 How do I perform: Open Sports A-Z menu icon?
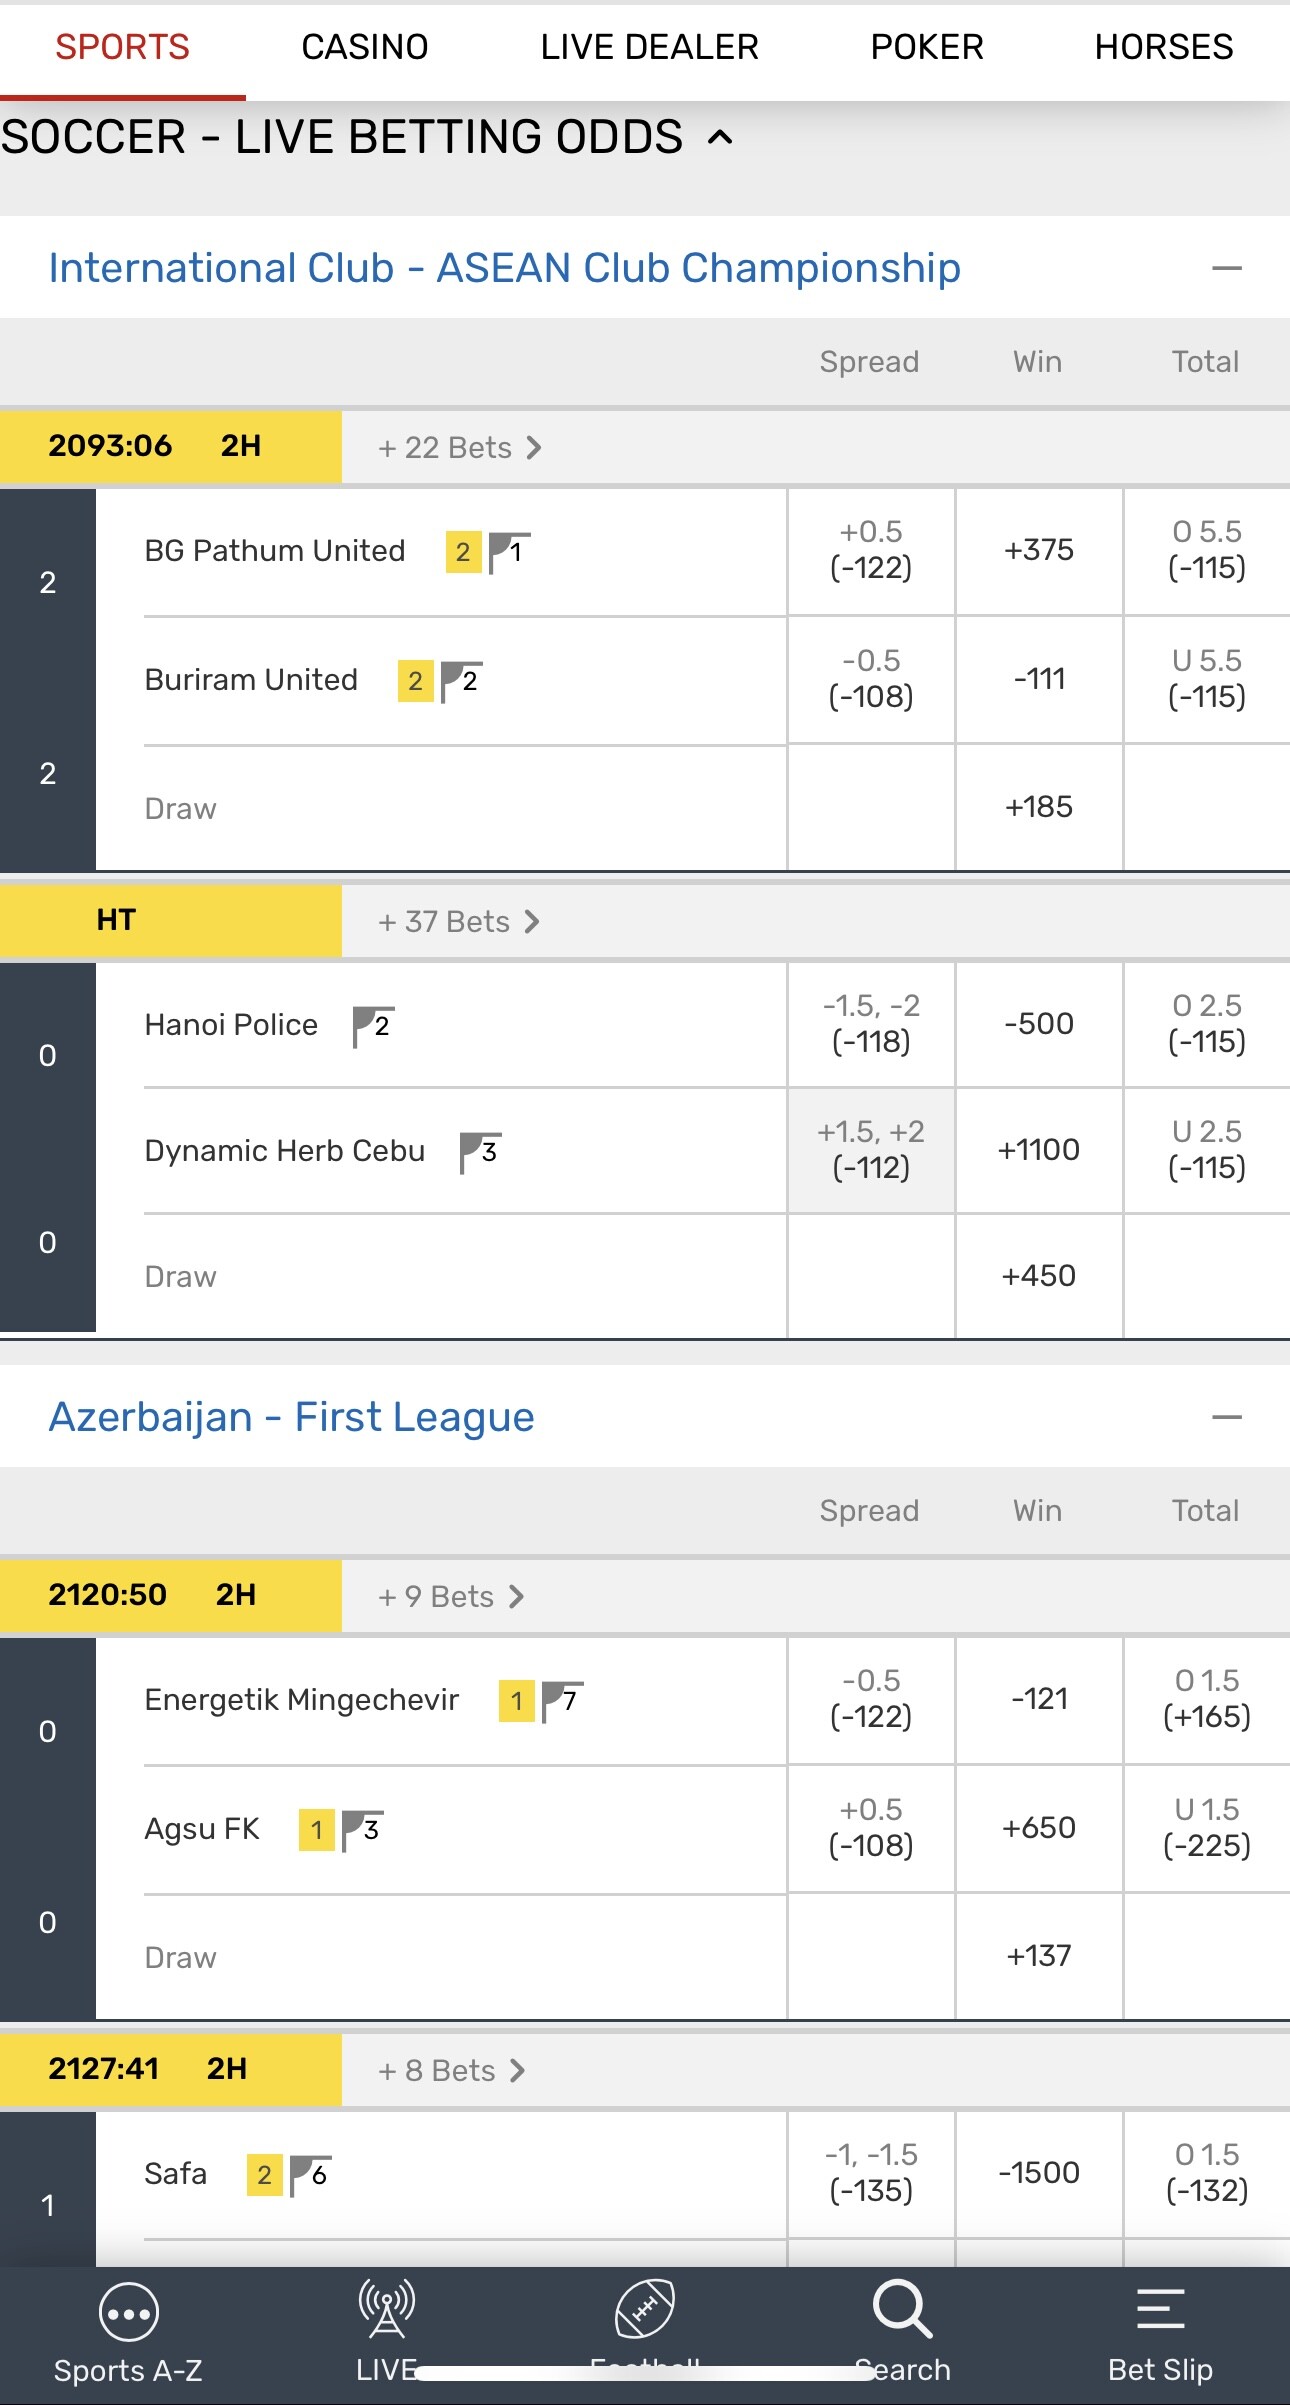point(128,2313)
